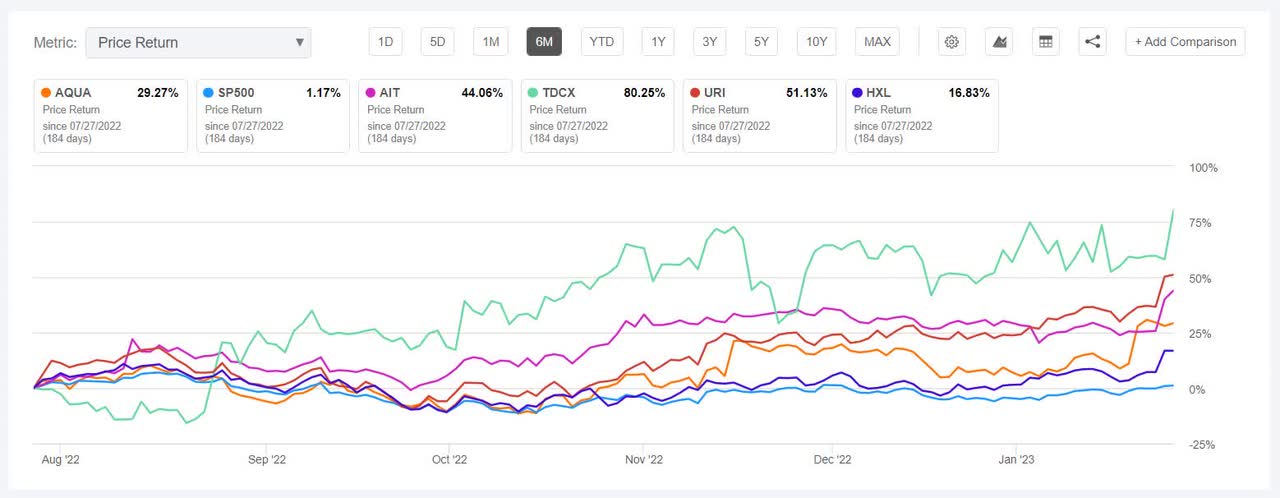1280x498 pixels.
Task: Click the URI red legend dot
Action: [696, 93]
